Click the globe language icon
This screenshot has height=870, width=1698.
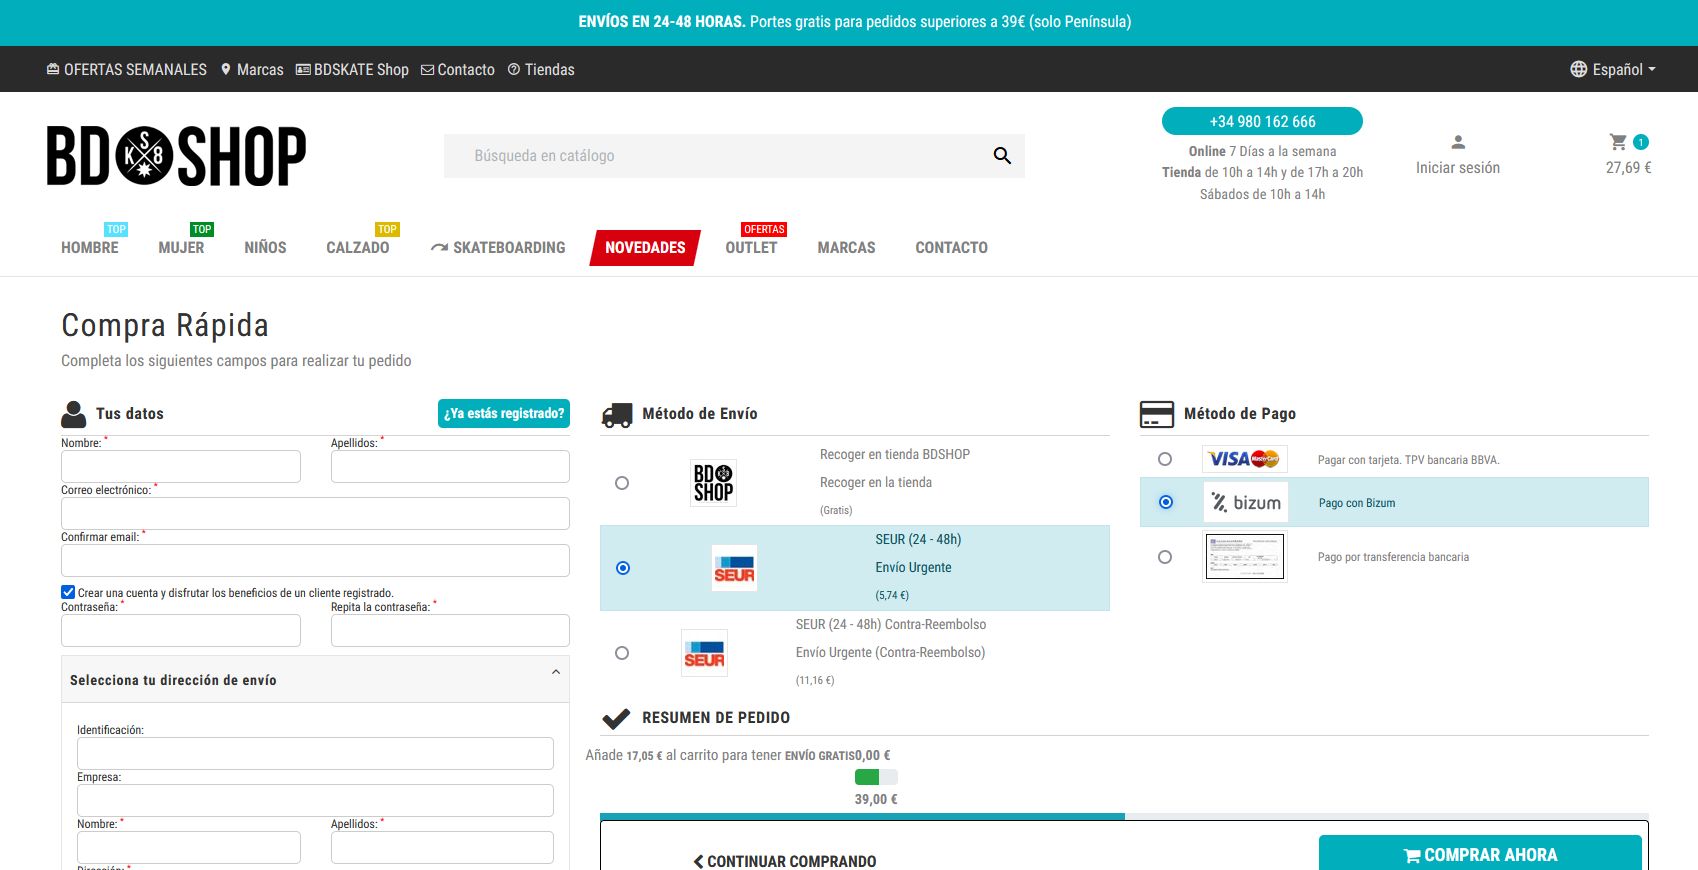pos(1578,69)
